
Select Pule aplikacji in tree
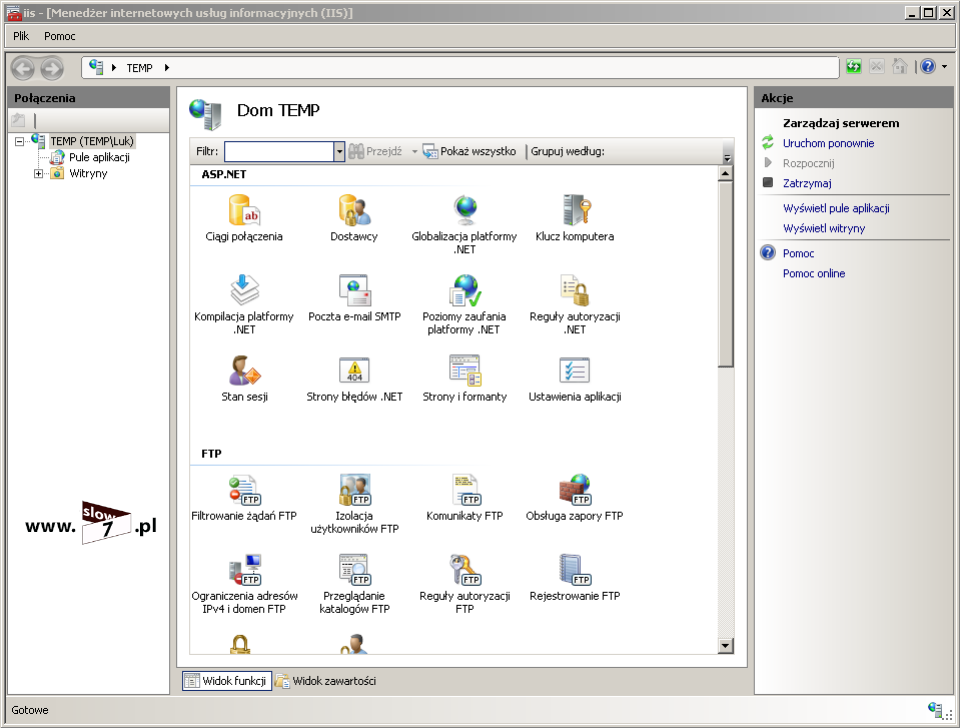[99, 157]
